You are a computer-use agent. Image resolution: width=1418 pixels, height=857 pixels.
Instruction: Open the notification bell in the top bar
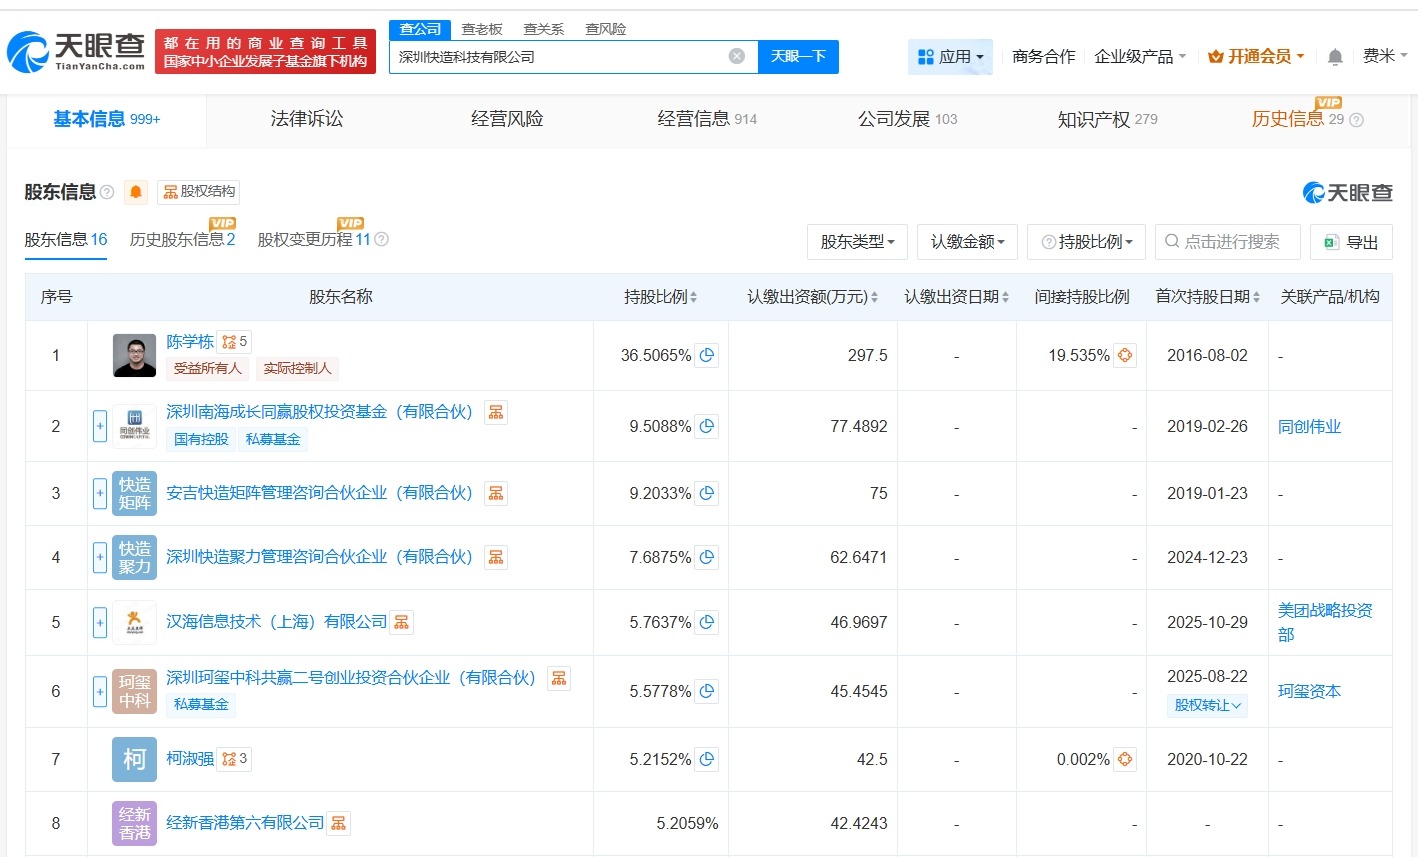(1334, 57)
